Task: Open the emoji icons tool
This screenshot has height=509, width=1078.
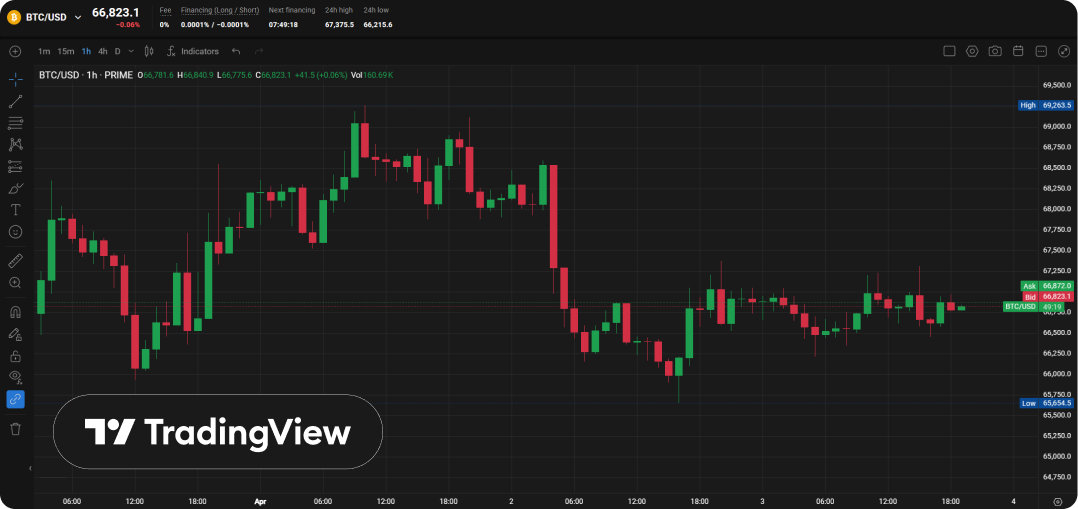Action: coord(15,232)
